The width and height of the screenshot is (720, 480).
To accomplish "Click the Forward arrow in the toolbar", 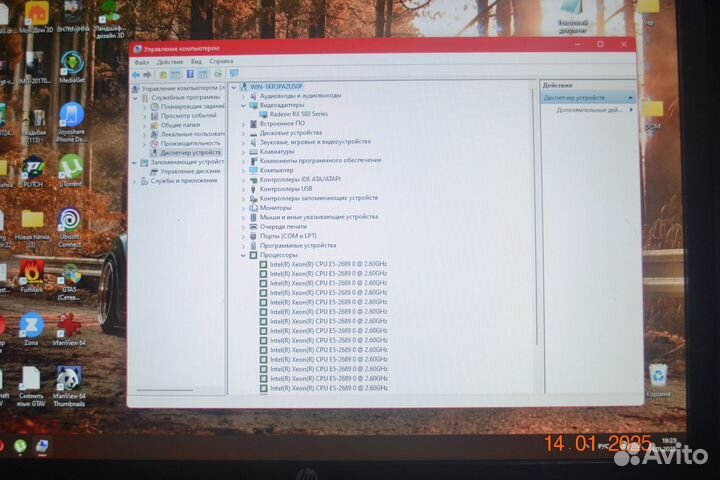I will pyautogui.click(x=147, y=74).
